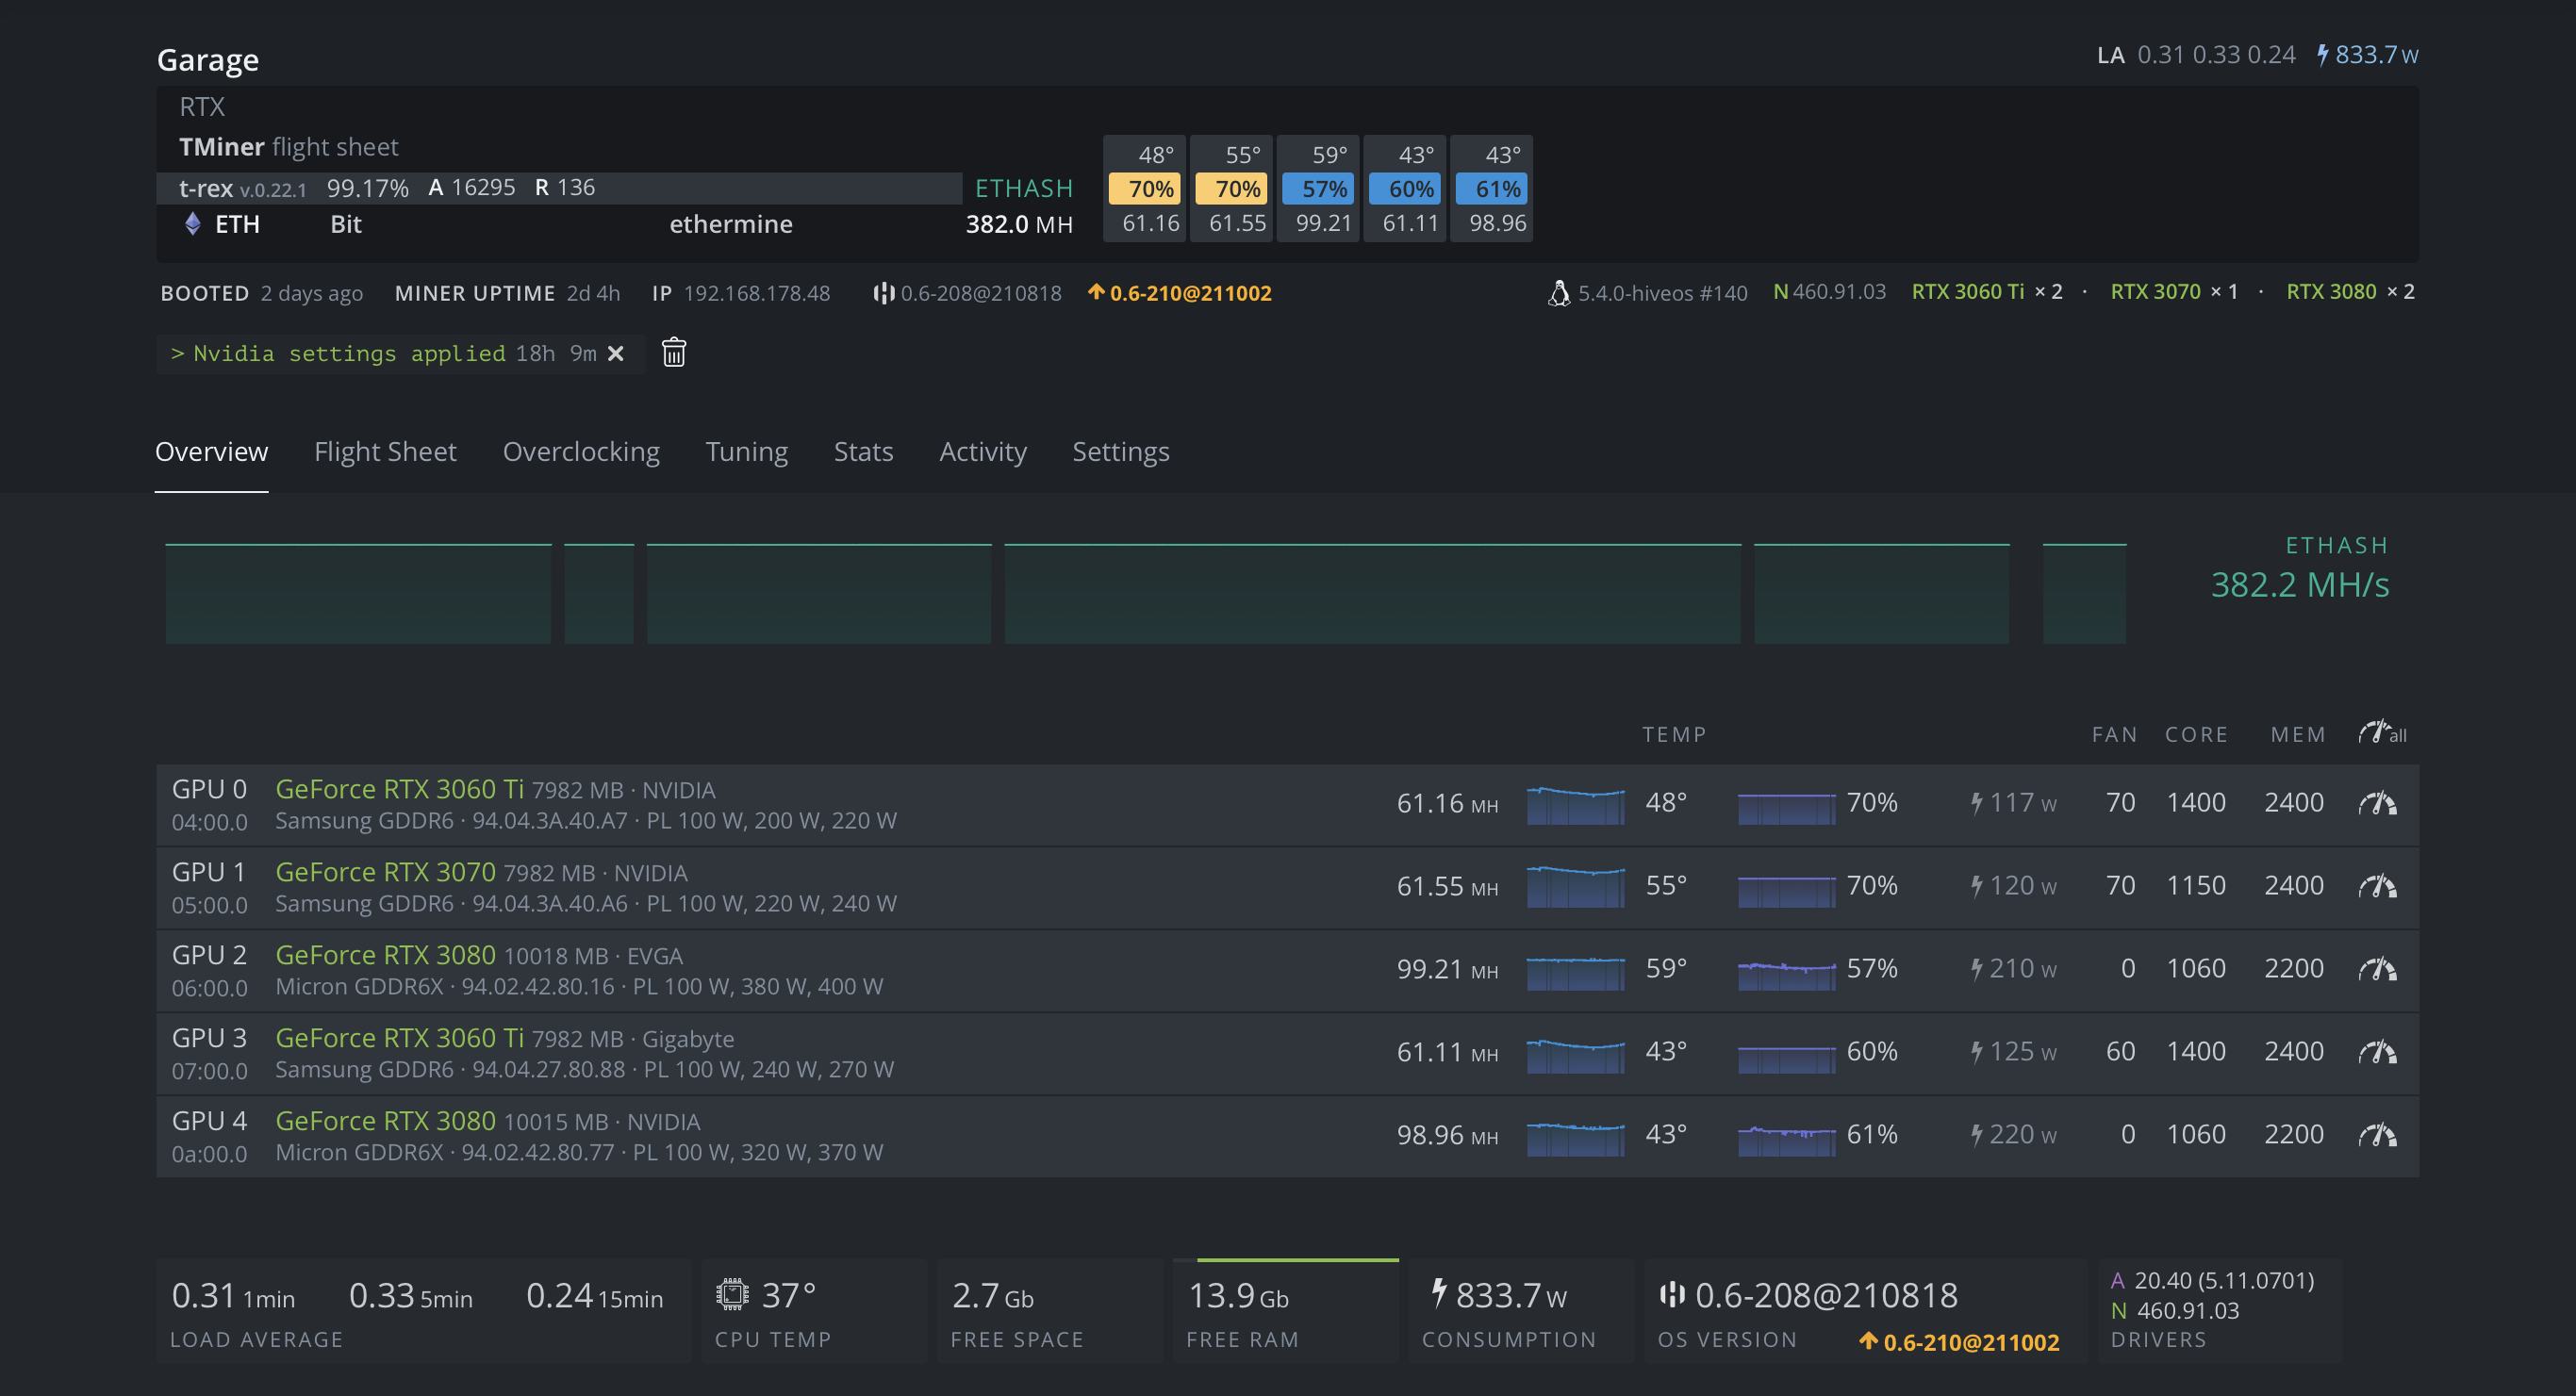Open the Flight Sheet tab
This screenshot has height=1396, width=2576.
pos(385,452)
